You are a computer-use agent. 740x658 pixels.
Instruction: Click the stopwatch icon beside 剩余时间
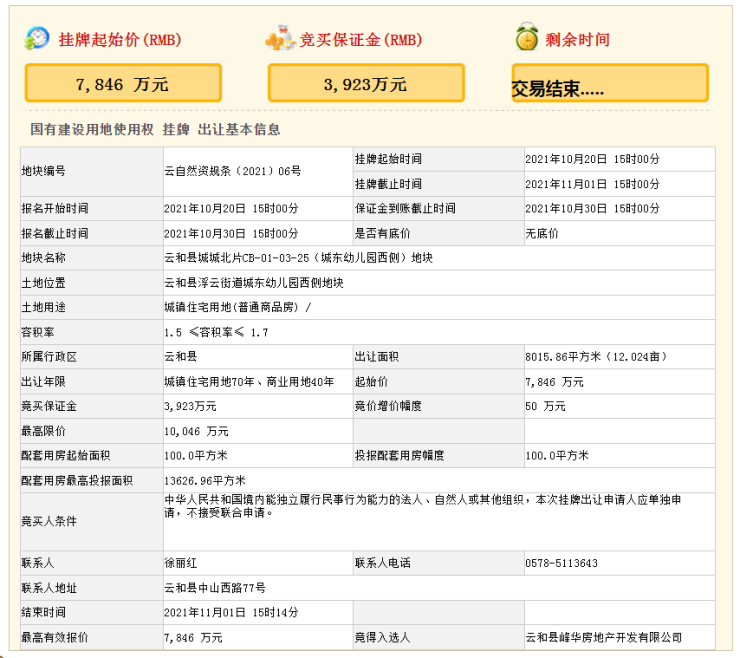tap(526, 39)
